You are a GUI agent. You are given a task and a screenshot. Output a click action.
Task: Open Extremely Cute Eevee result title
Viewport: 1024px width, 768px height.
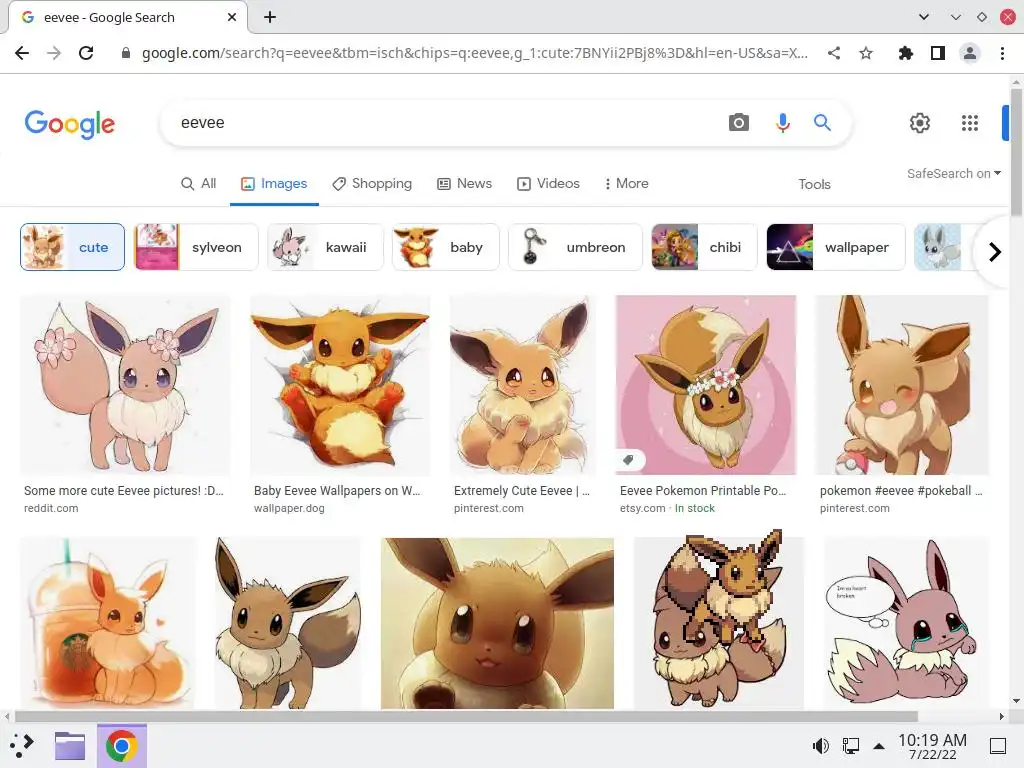coord(522,490)
